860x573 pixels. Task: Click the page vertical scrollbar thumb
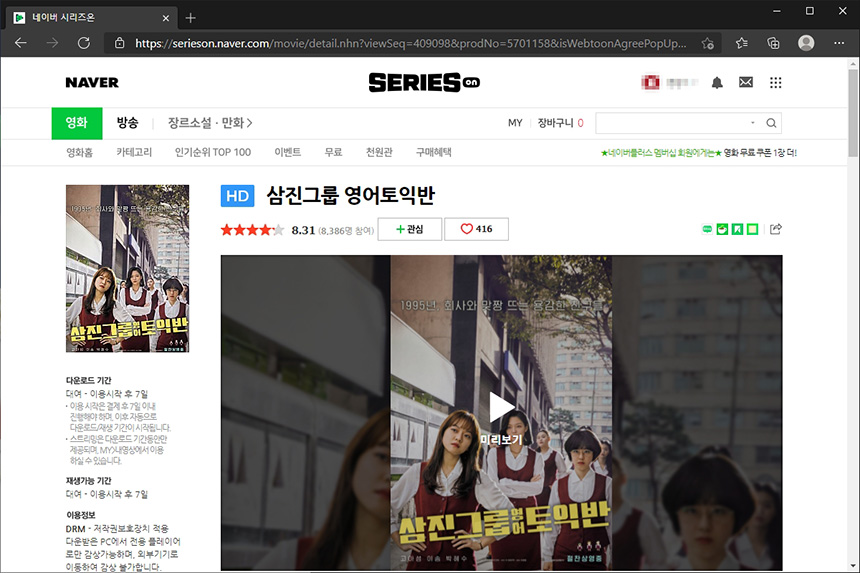[853, 113]
